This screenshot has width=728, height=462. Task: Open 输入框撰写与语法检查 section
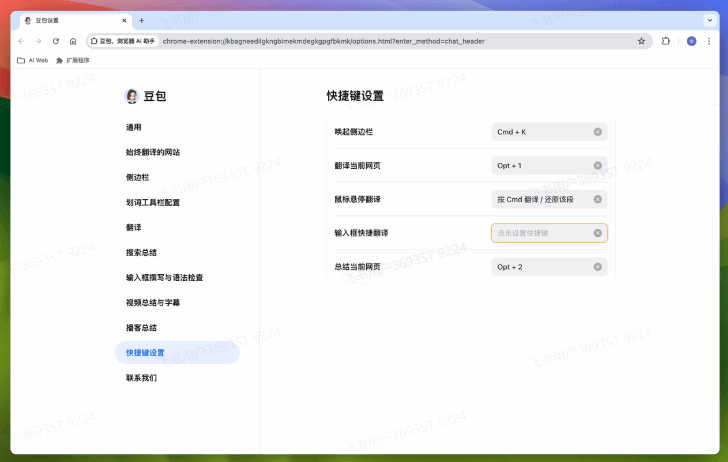[164, 278]
